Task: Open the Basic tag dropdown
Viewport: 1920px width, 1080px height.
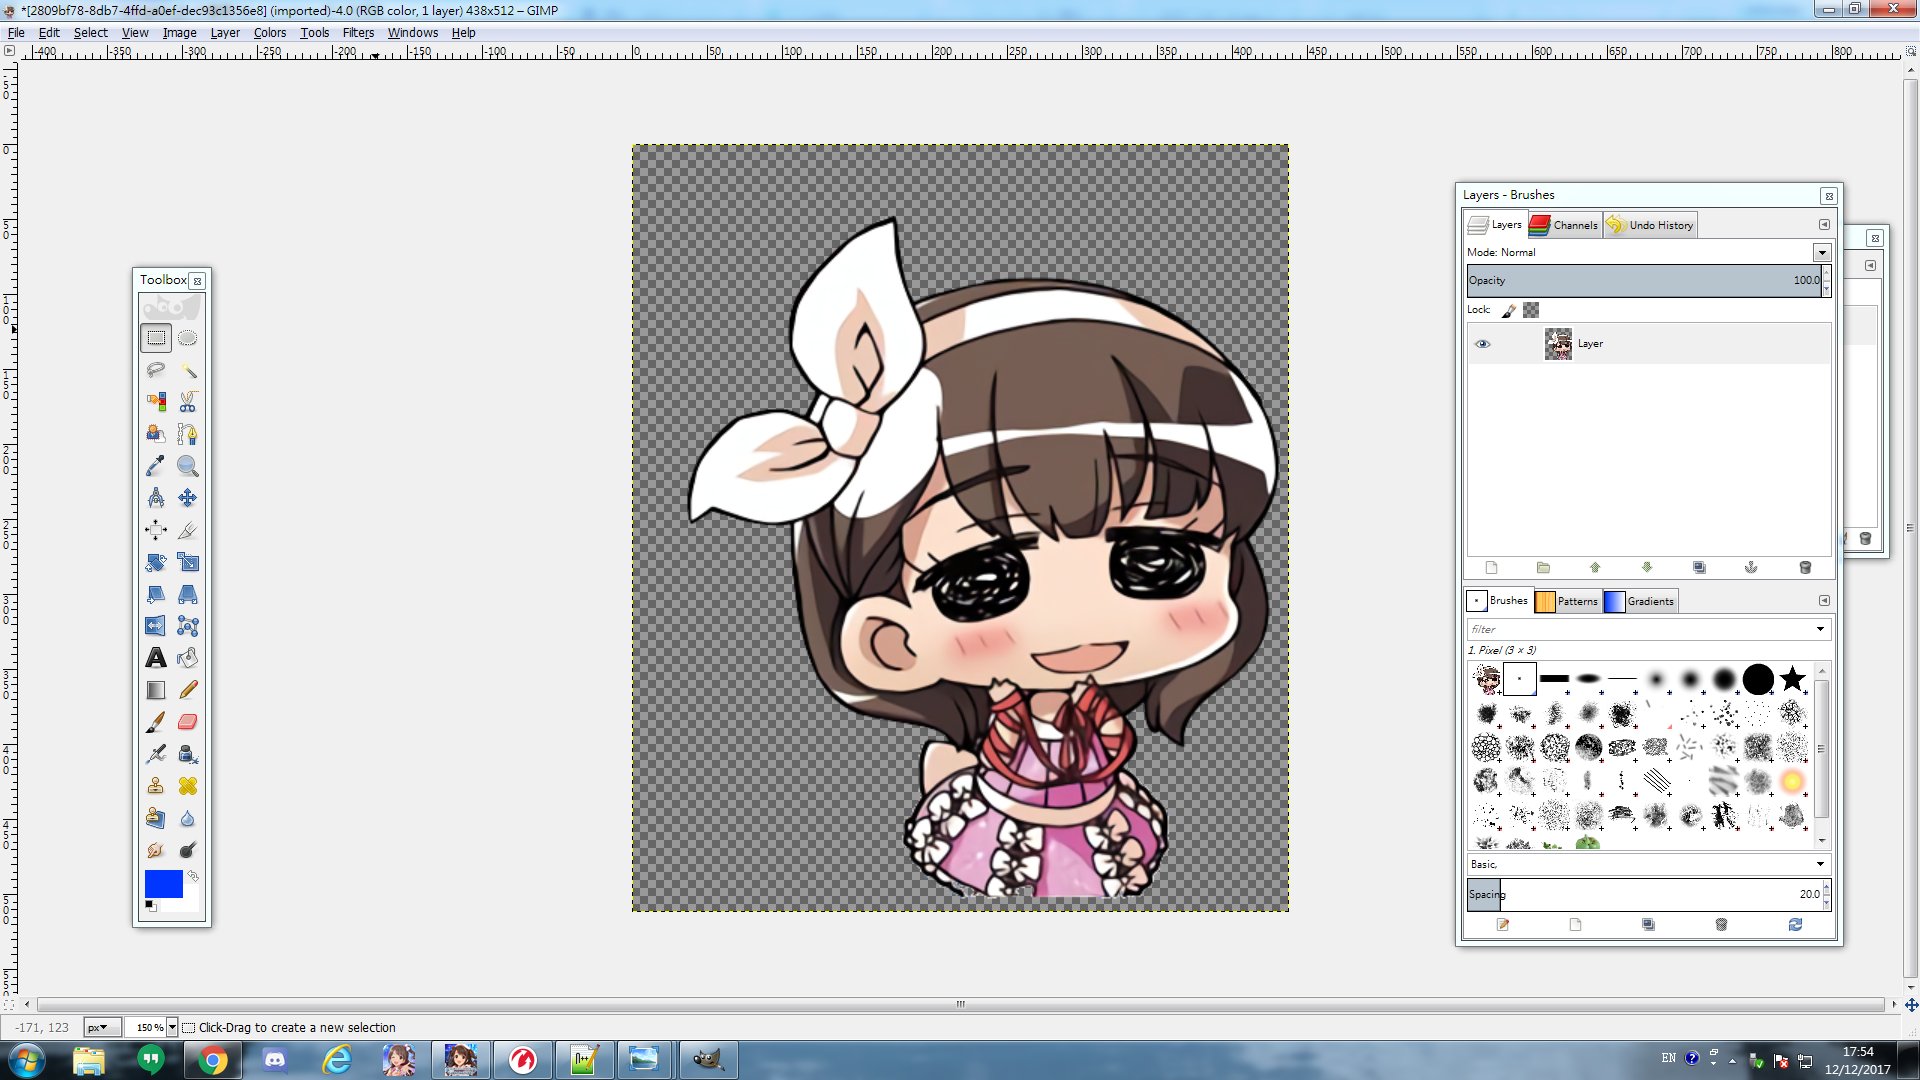Action: click(1820, 864)
